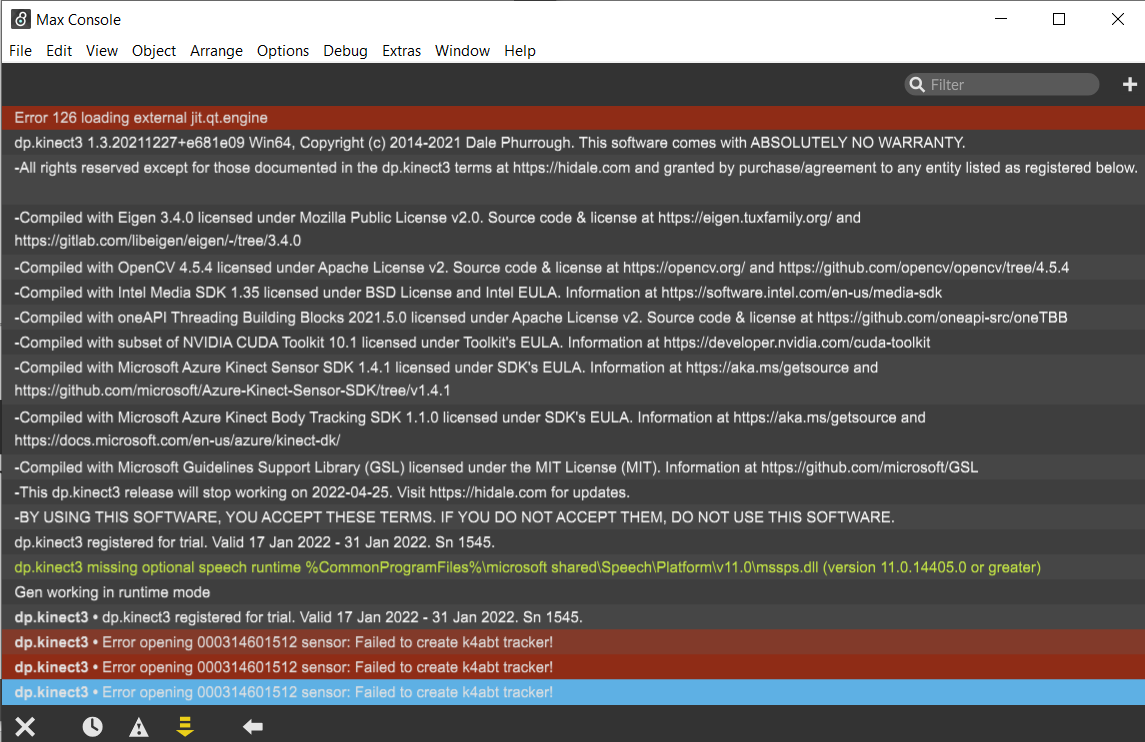
Task: Select the Azure Kinect Sensor SDK 1.4.1 line
Action: click(x=573, y=379)
